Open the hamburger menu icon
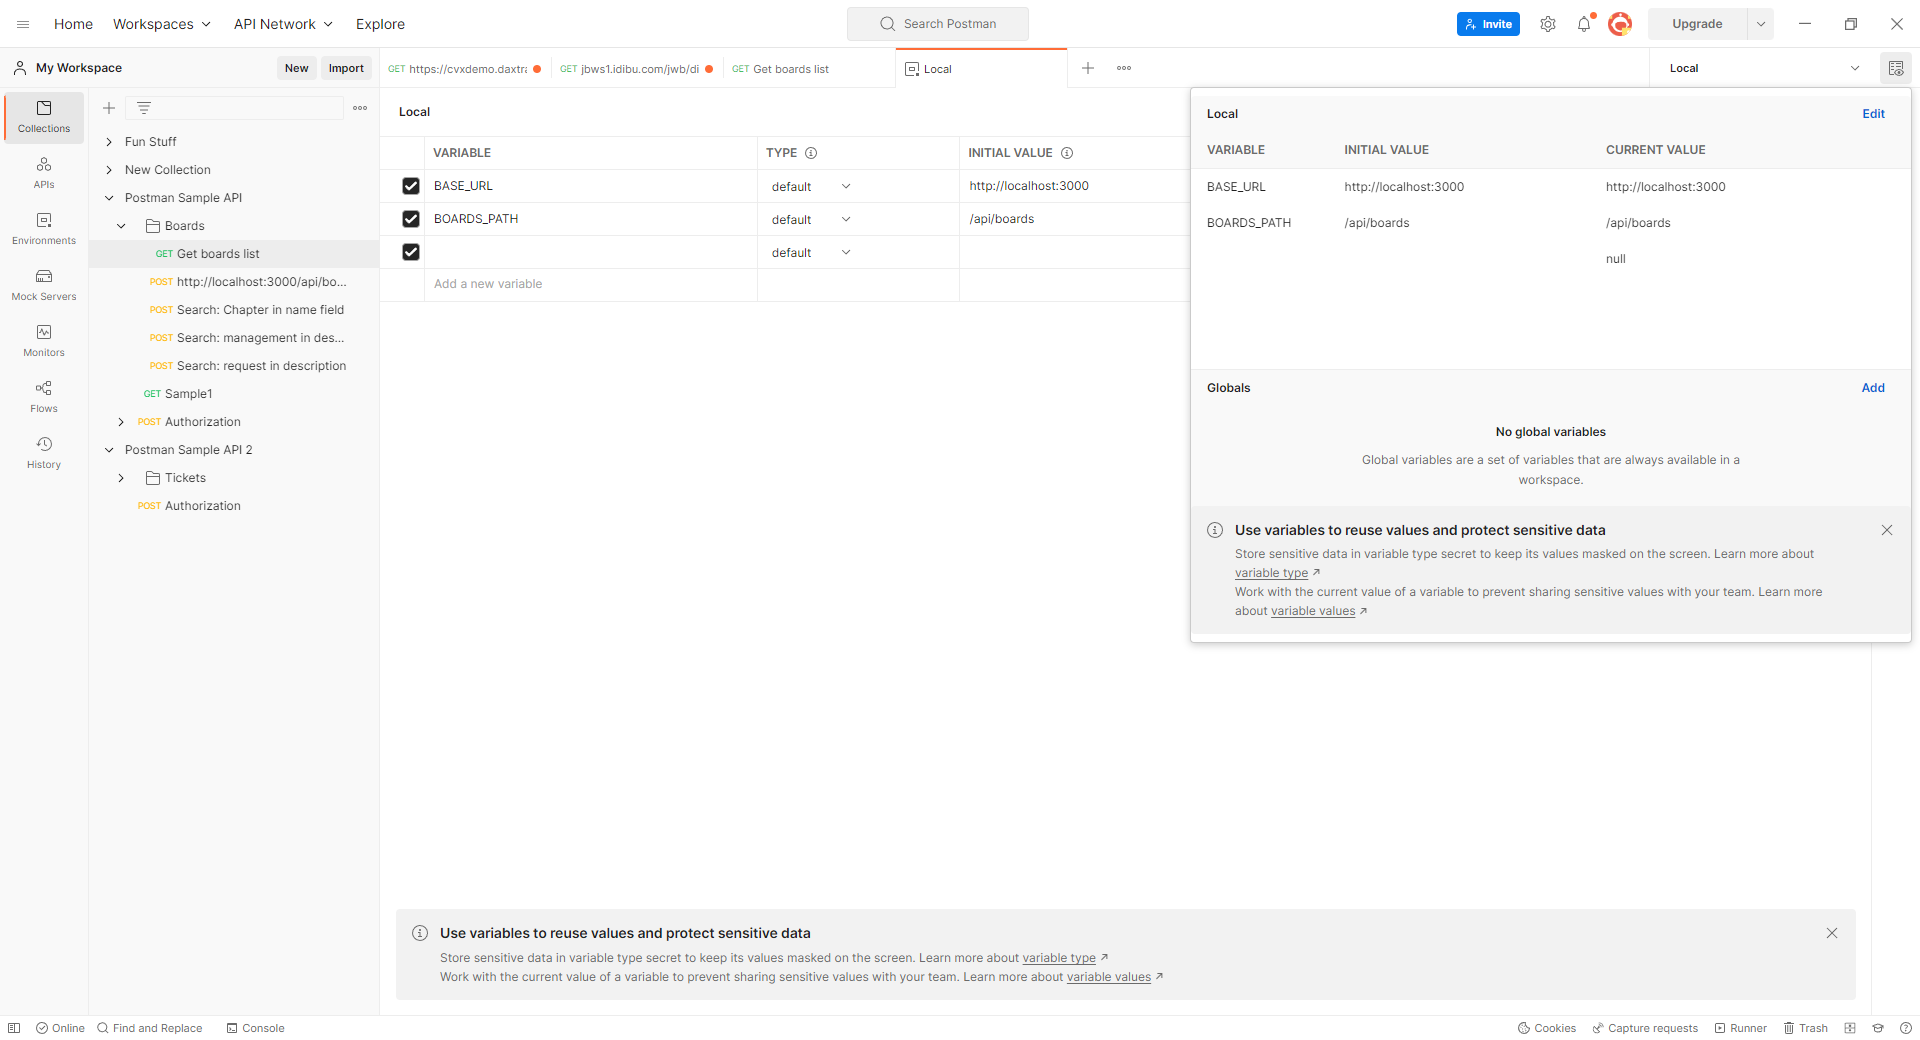Screen dimensions: 1920x1040 point(23,24)
